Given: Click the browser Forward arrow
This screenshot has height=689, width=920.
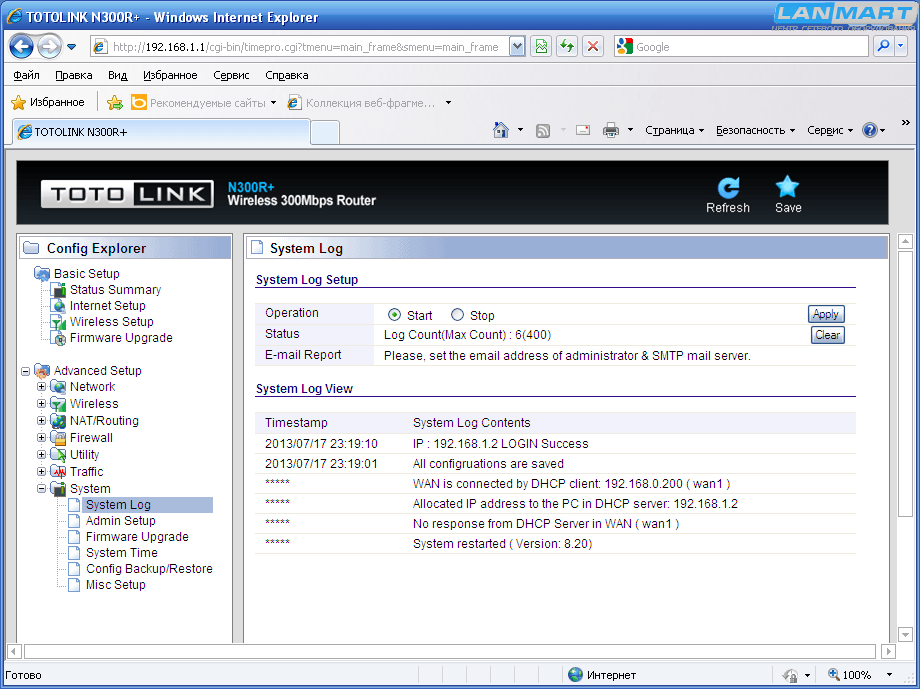Looking at the screenshot, I should (49, 46).
